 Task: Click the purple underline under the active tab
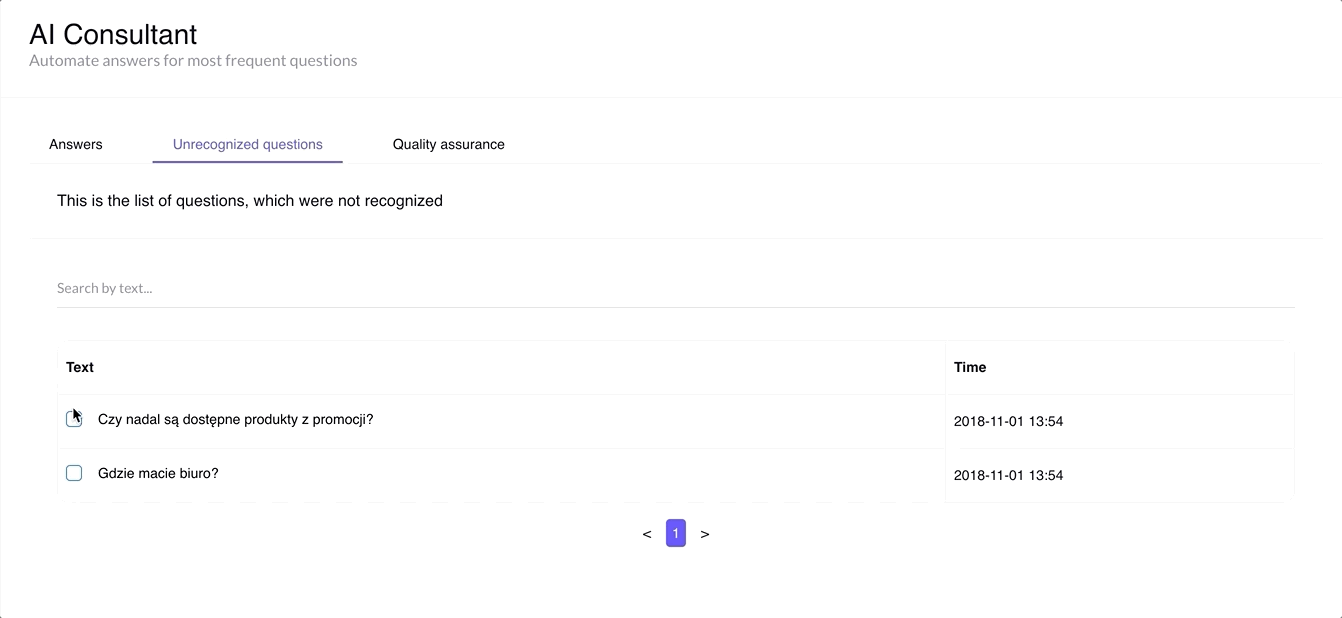(247, 161)
